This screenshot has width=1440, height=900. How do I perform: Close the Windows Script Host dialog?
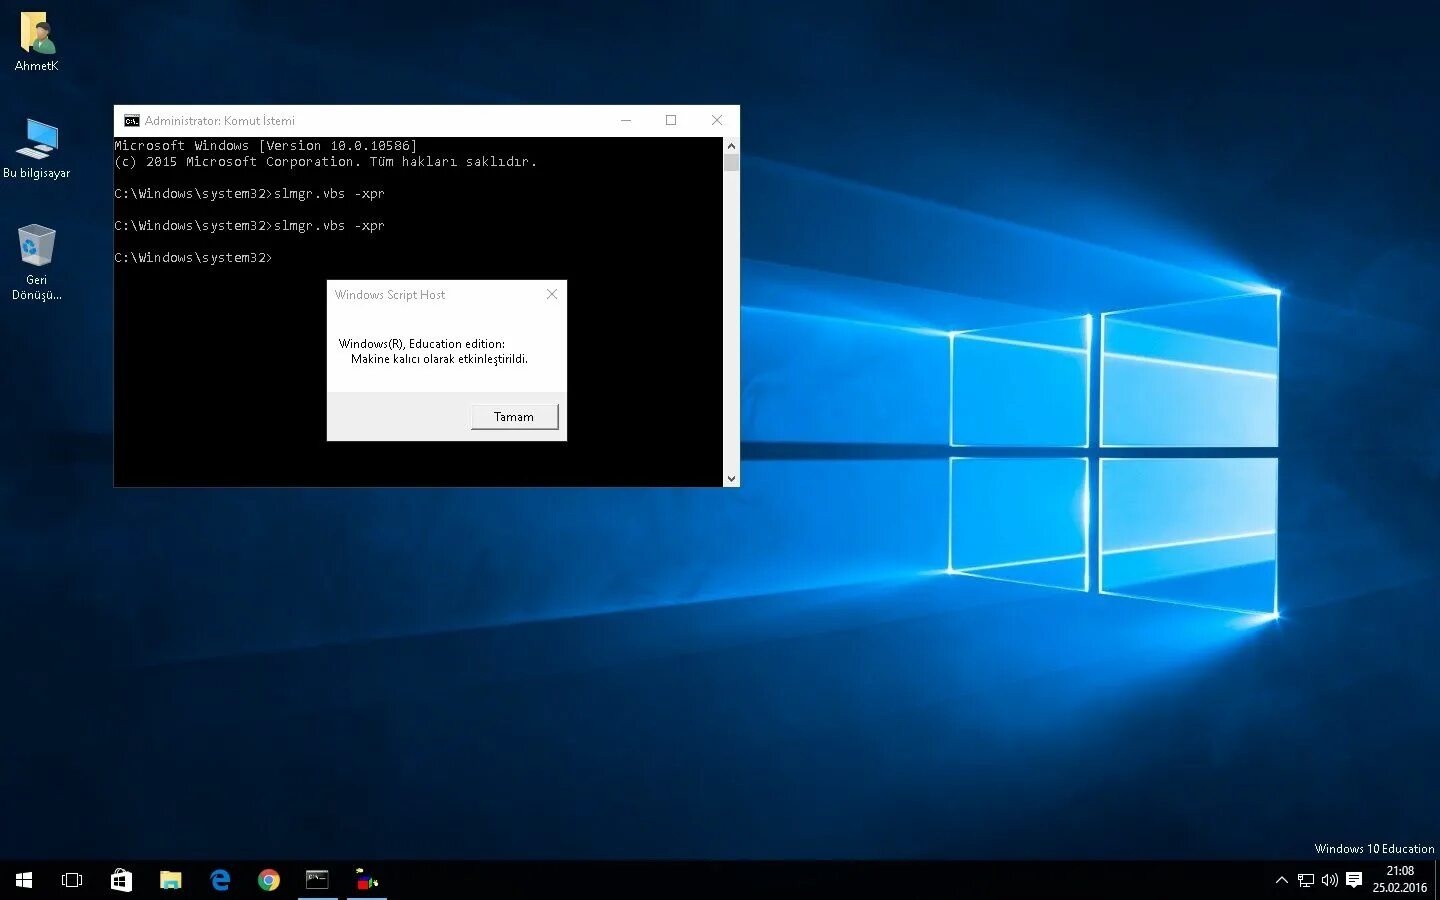point(552,294)
